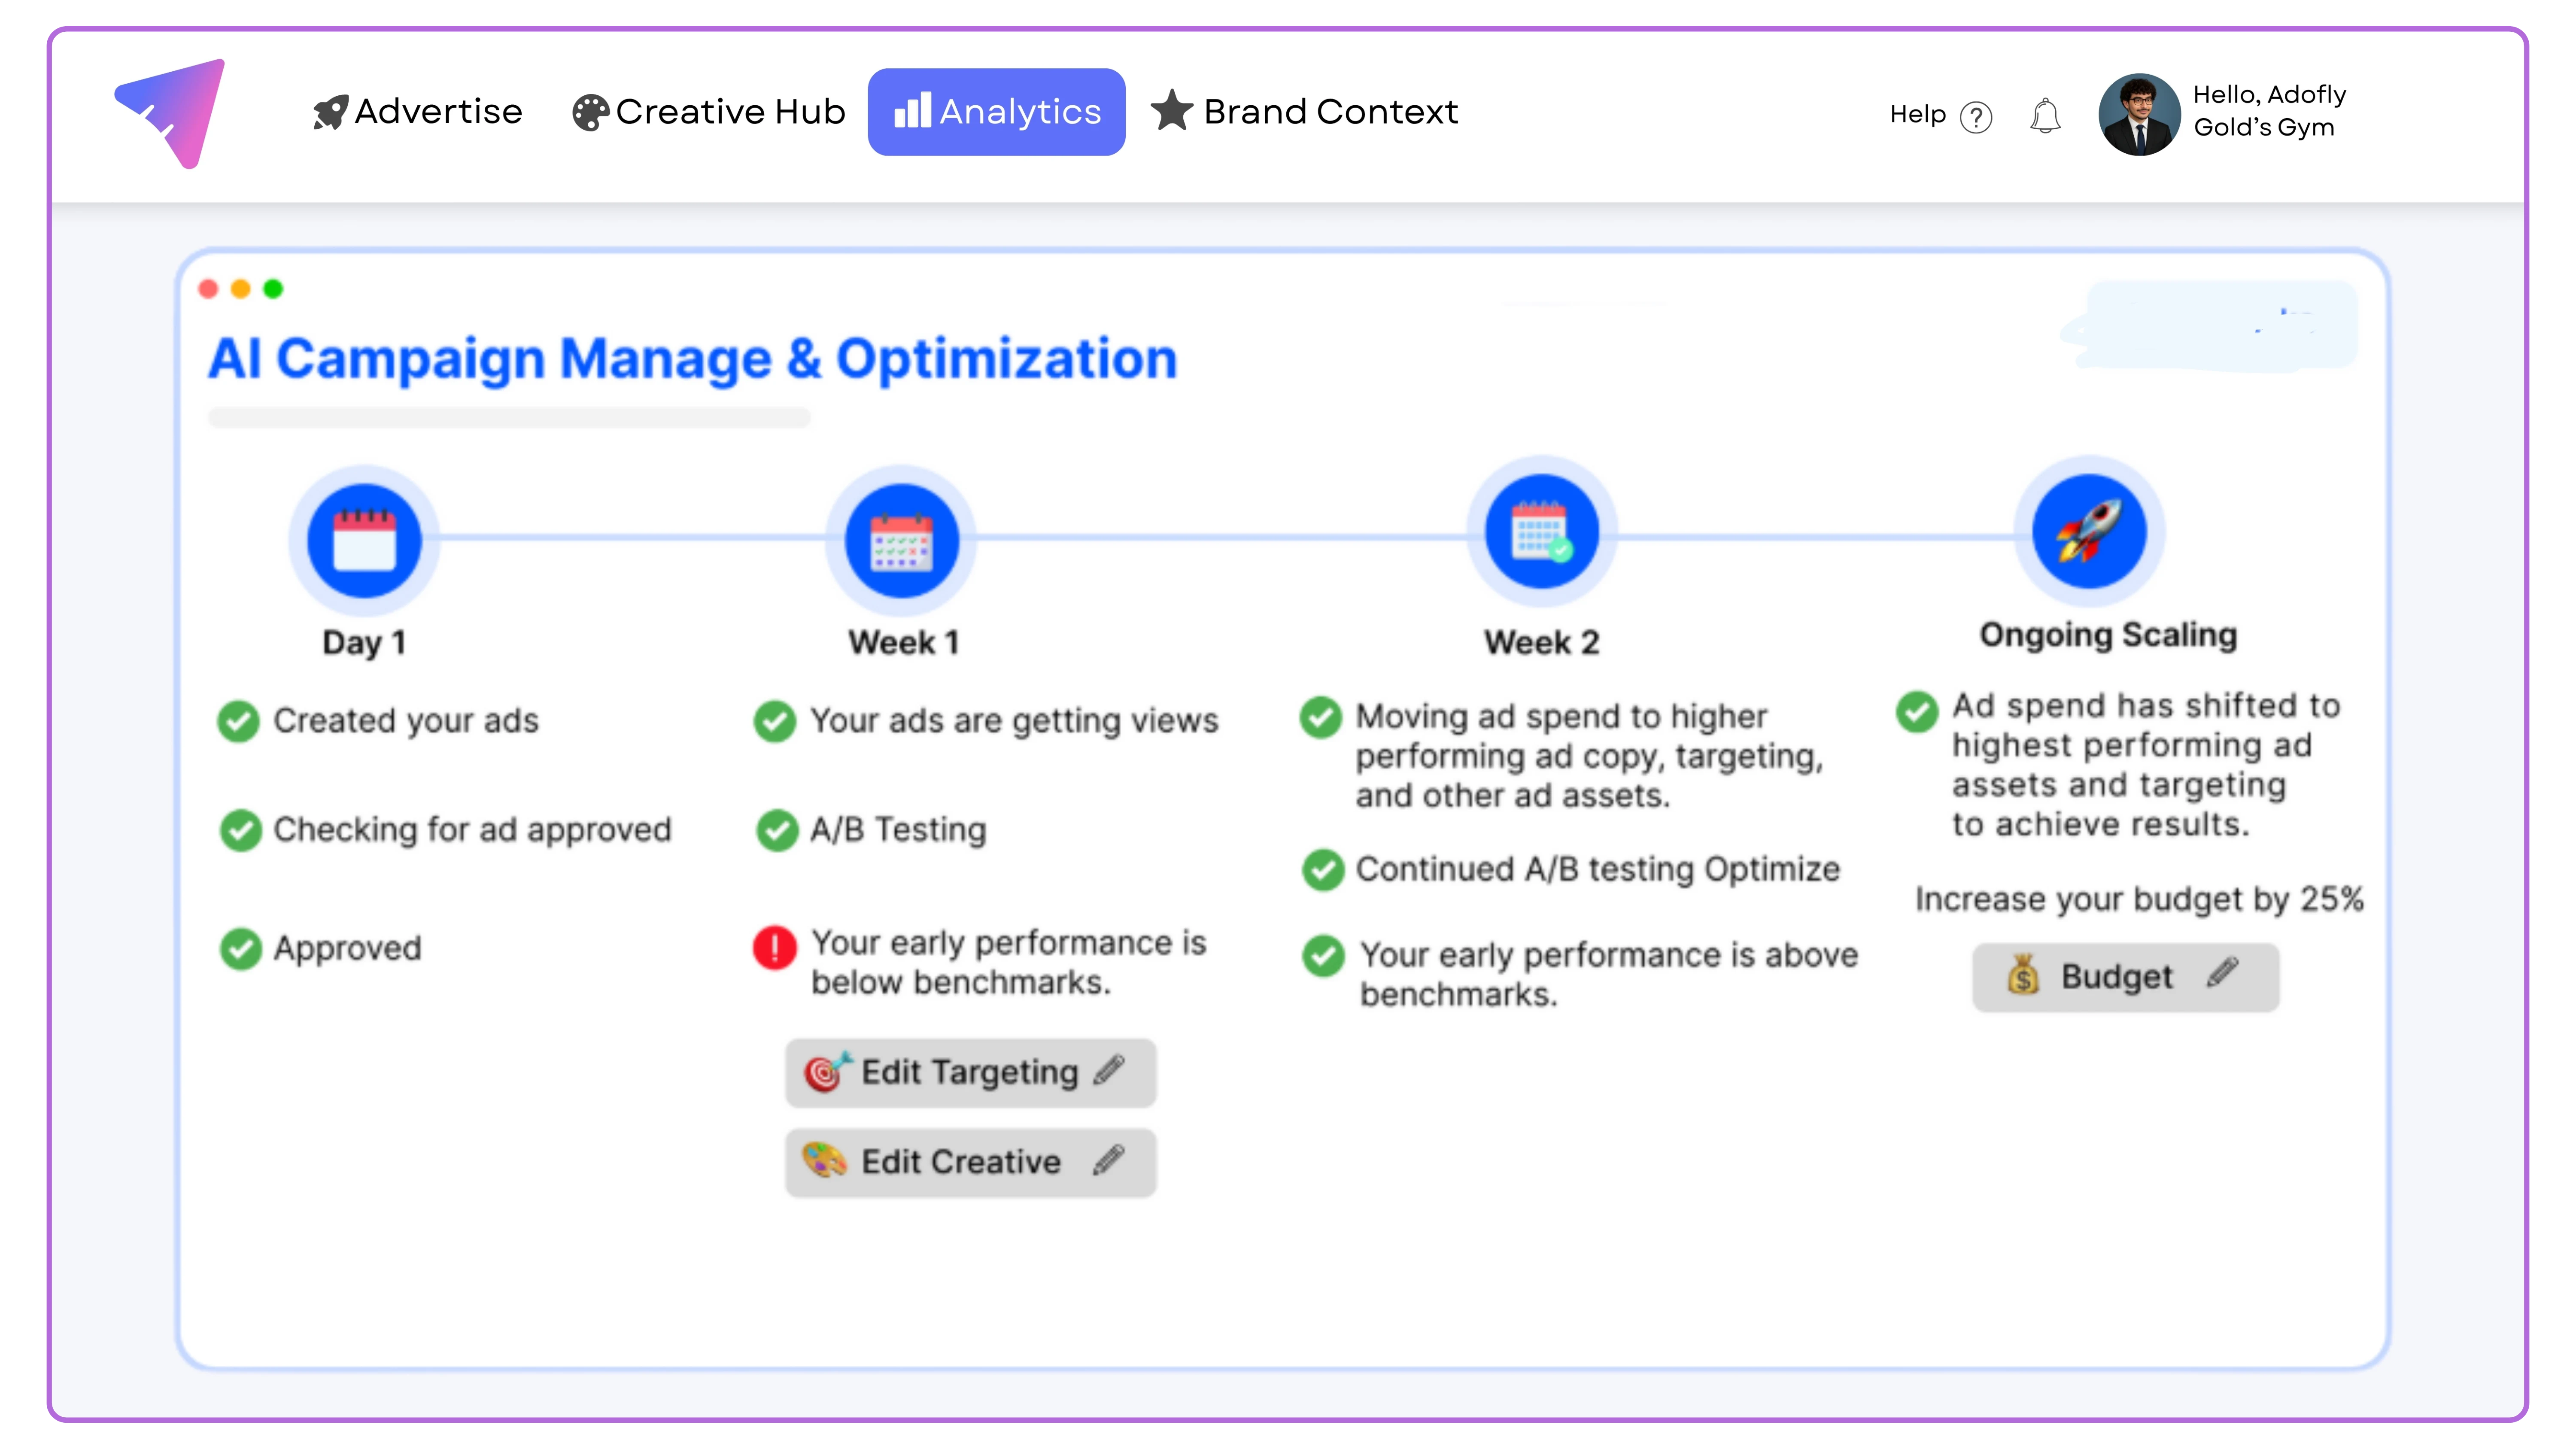This screenshot has width=2576, height=1449.
Task: Click the red alert icon for below benchmarks
Action: click(774, 947)
